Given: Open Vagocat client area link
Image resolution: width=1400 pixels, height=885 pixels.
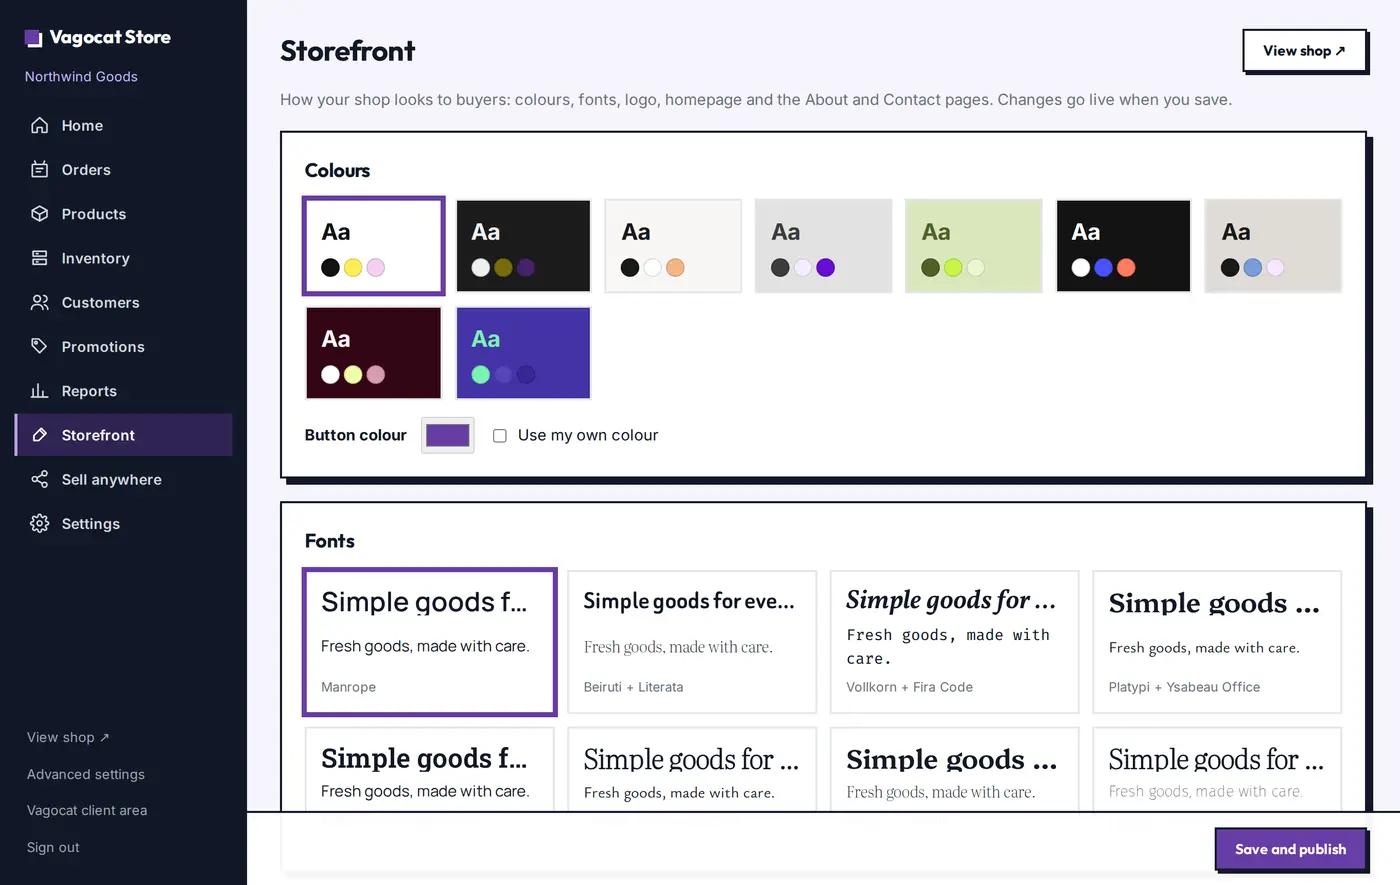Looking at the screenshot, I should click(87, 810).
